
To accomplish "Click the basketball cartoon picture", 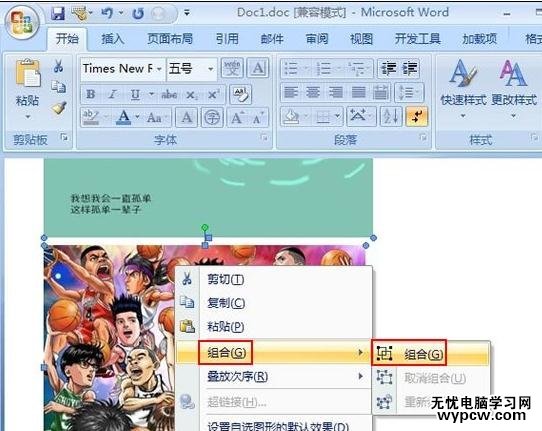I will 109,338.
